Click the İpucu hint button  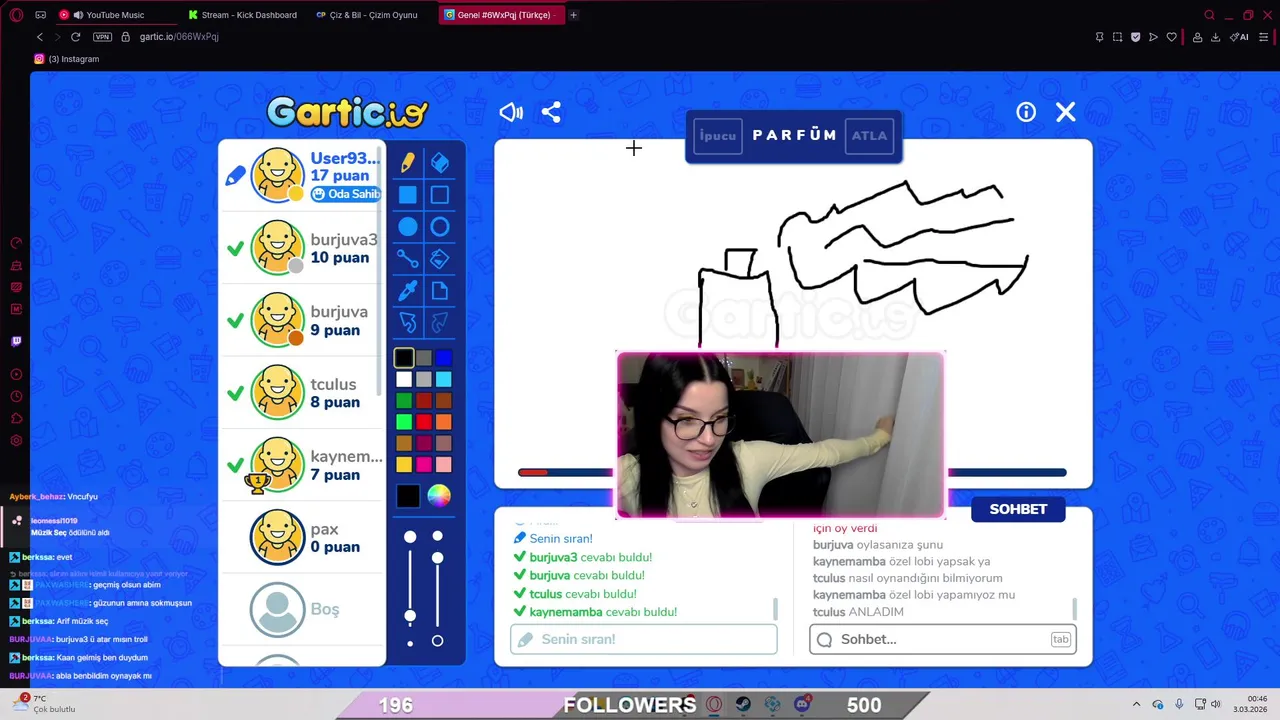[718, 136]
